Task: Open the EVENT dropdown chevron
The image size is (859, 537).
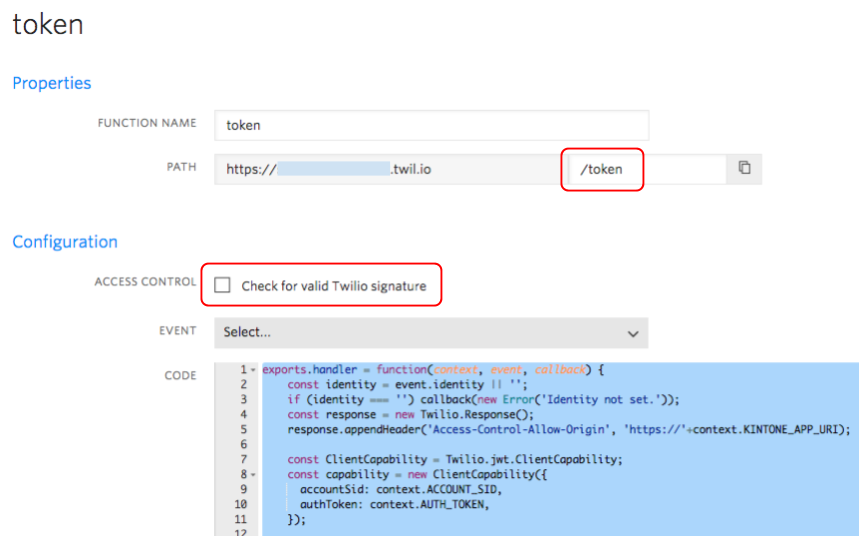Action: tap(632, 333)
